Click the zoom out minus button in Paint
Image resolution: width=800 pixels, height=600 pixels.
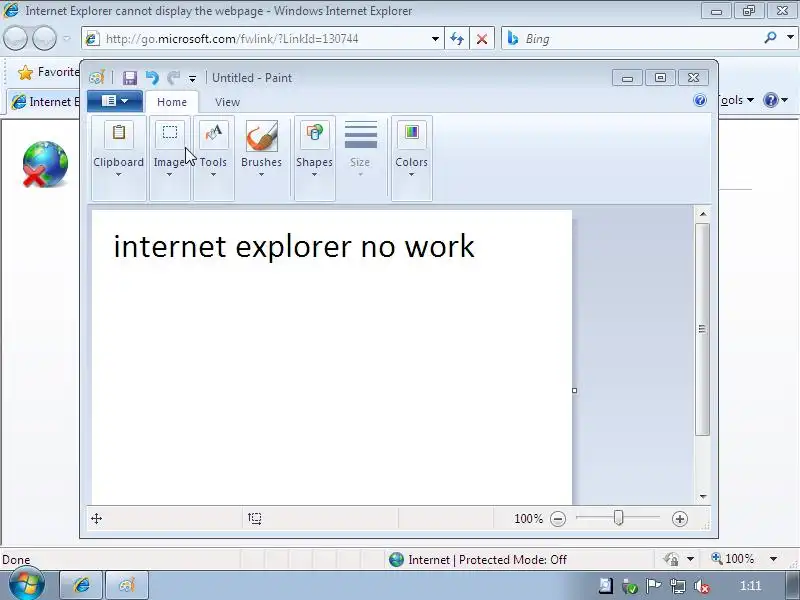(558, 519)
